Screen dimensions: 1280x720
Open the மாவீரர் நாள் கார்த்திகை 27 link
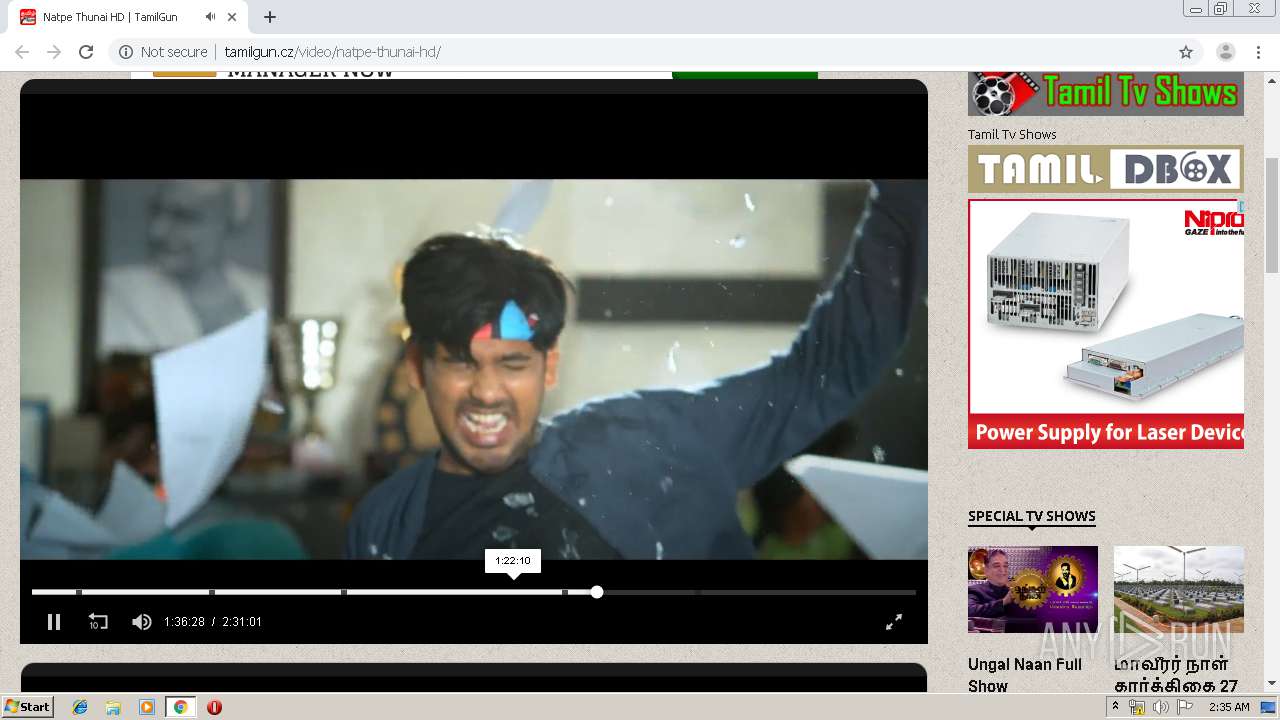(1176, 675)
